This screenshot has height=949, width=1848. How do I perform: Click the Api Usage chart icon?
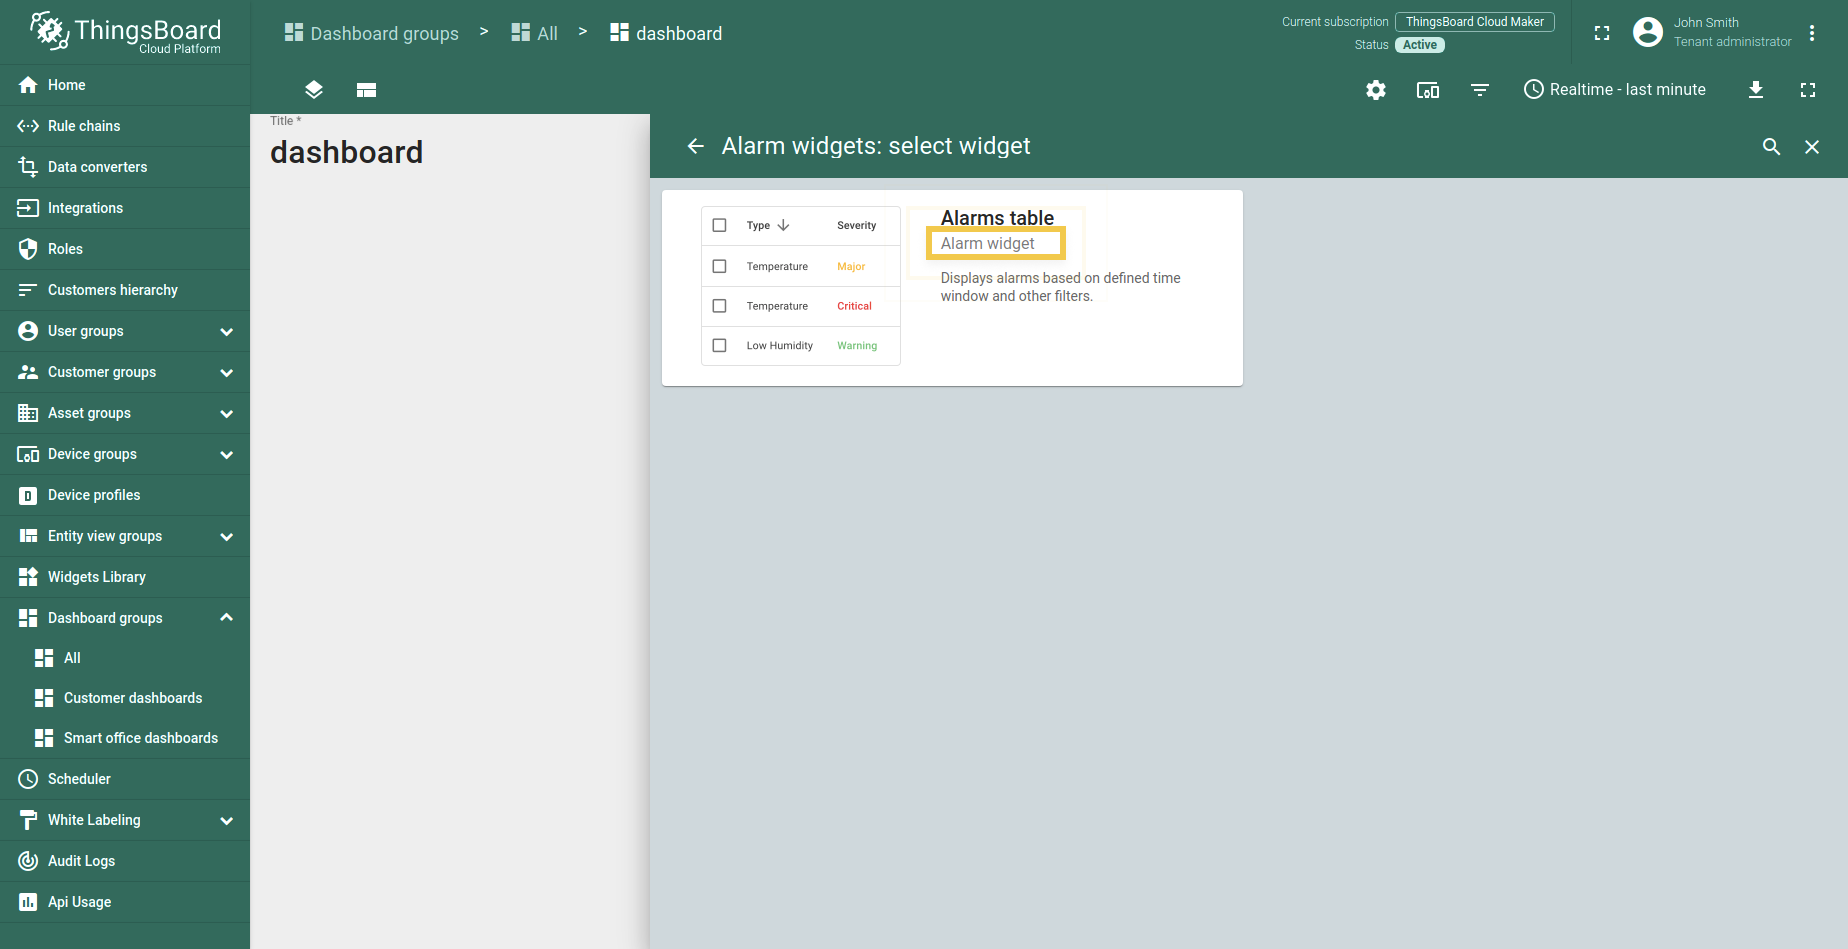pos(28,902)
